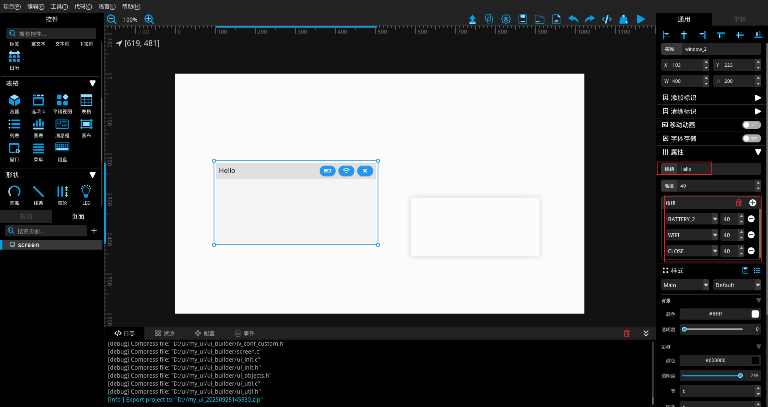768x407 pixels.
Task: Click the close X button in Hello window
Action: coord(365,170)
